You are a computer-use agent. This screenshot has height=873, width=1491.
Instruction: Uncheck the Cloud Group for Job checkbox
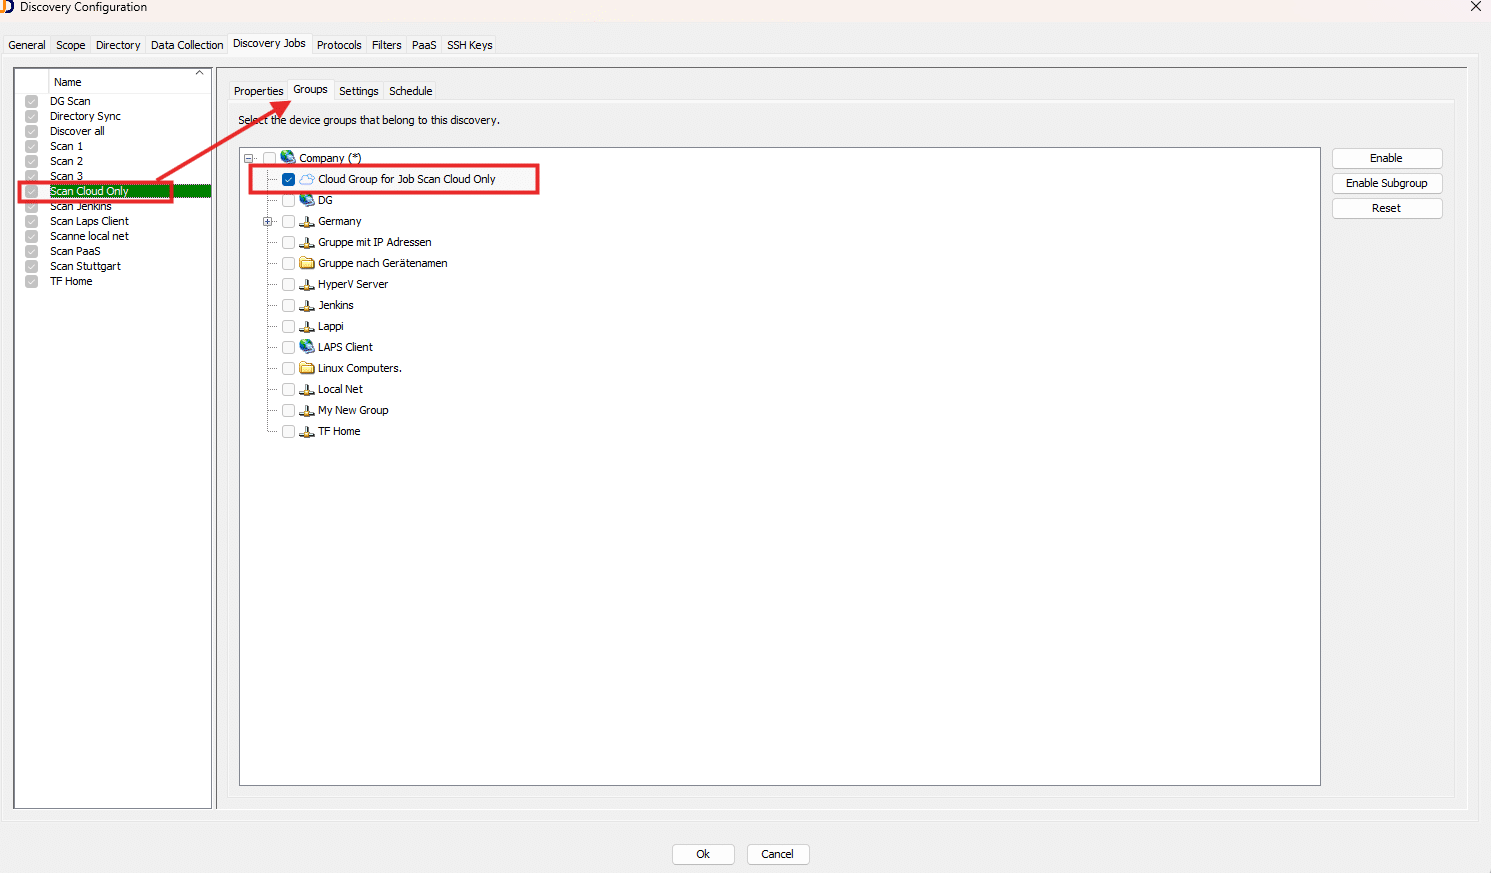click(288, 178)
